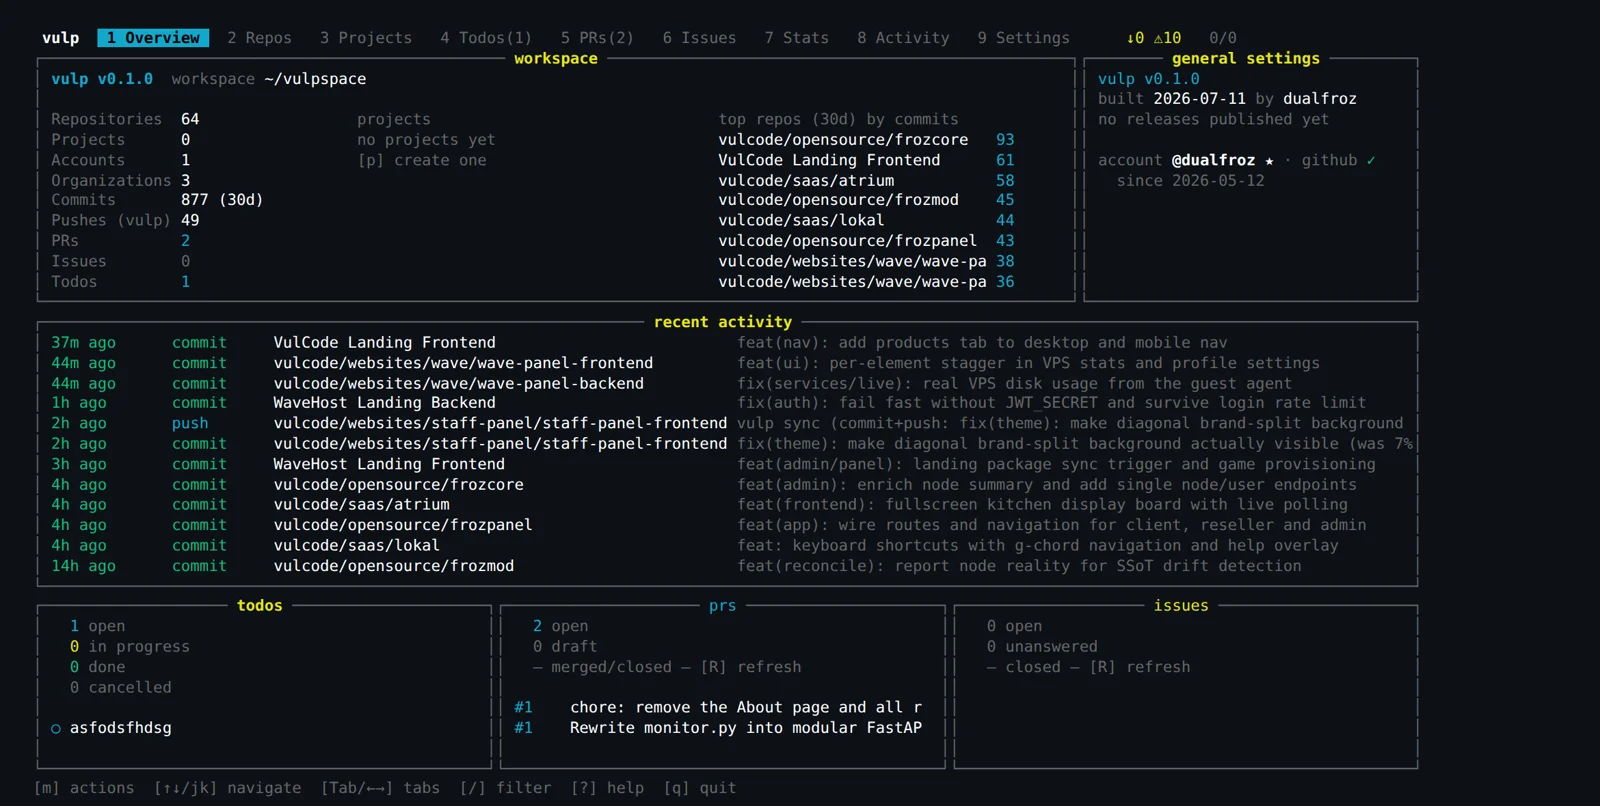
Task: Select the wave-panel-backend commit activity row
Action: pyautogui.click(x=727, y=384)
